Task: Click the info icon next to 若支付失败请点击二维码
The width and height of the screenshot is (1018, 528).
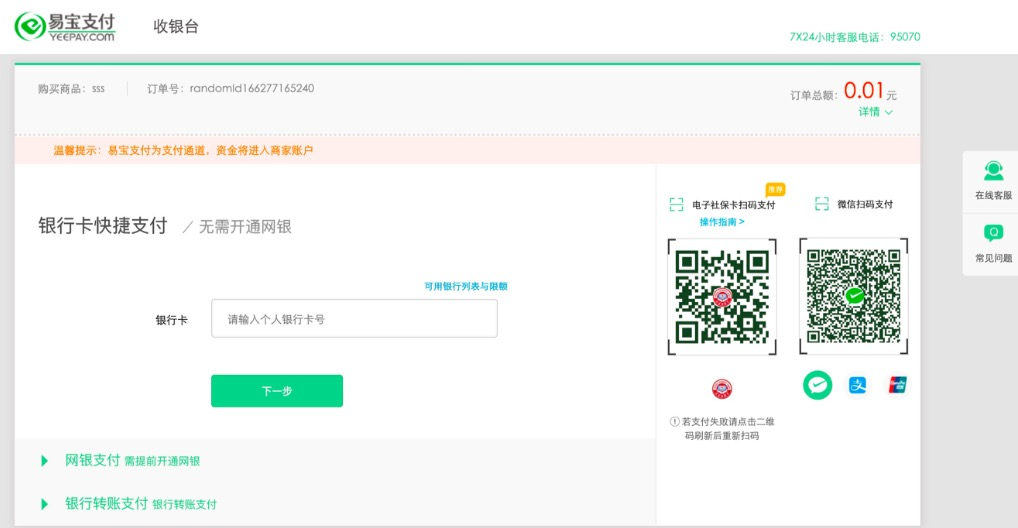Action: (x=675, y=421)
